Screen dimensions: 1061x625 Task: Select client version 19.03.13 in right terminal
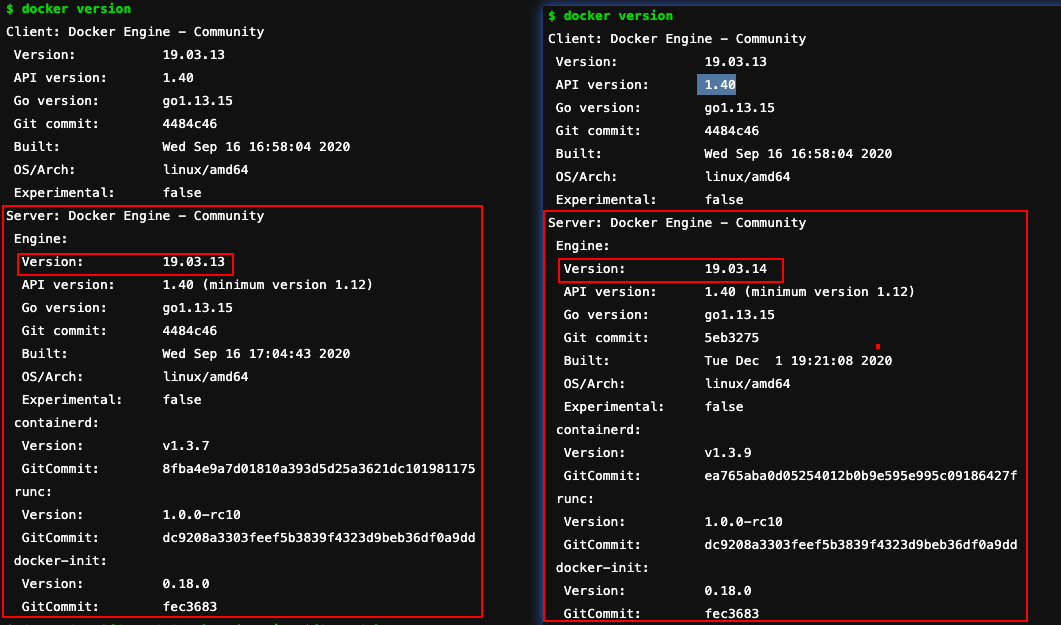[736, 62]
